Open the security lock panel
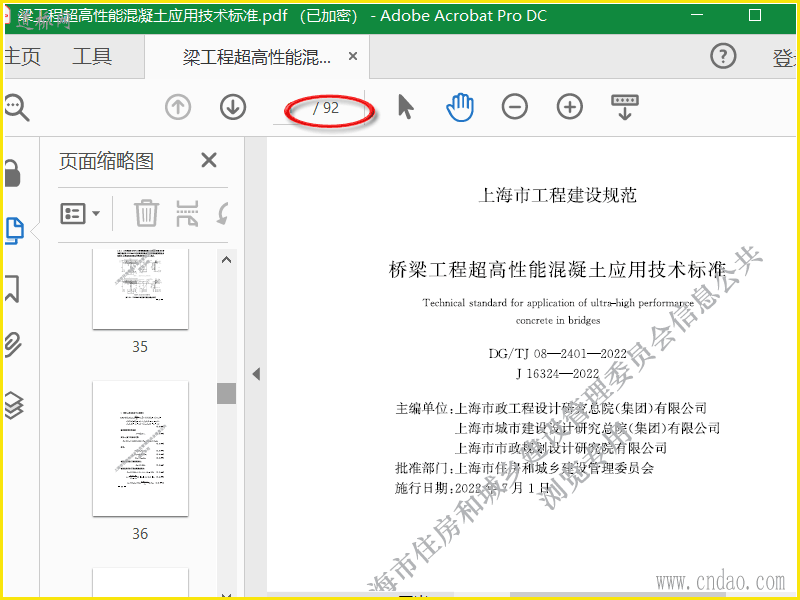This screenshot has width=800, height=600. tap(12, 173)
